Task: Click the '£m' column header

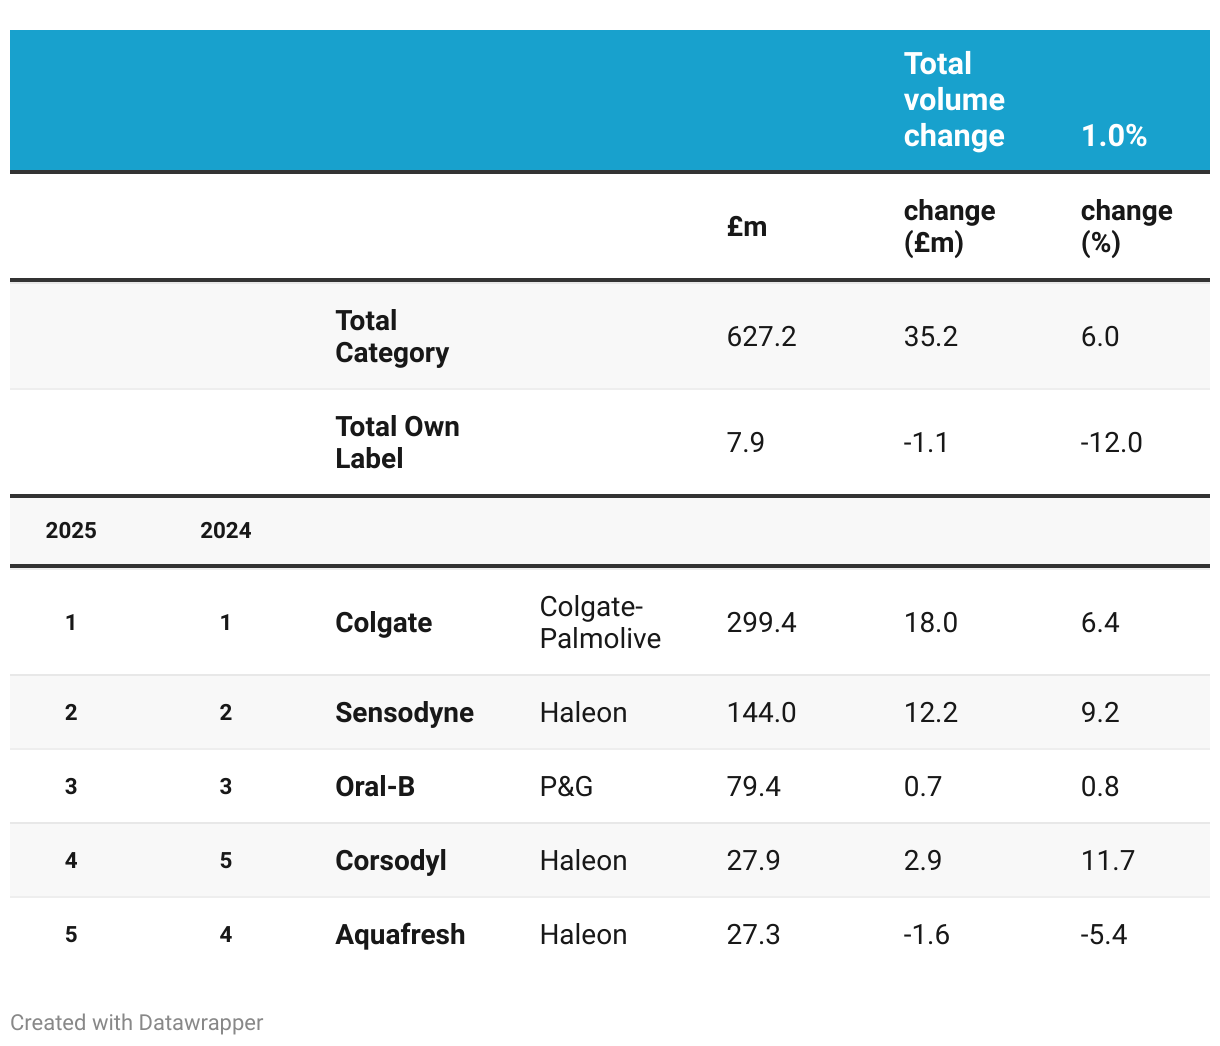Action: tap(747, 226)
